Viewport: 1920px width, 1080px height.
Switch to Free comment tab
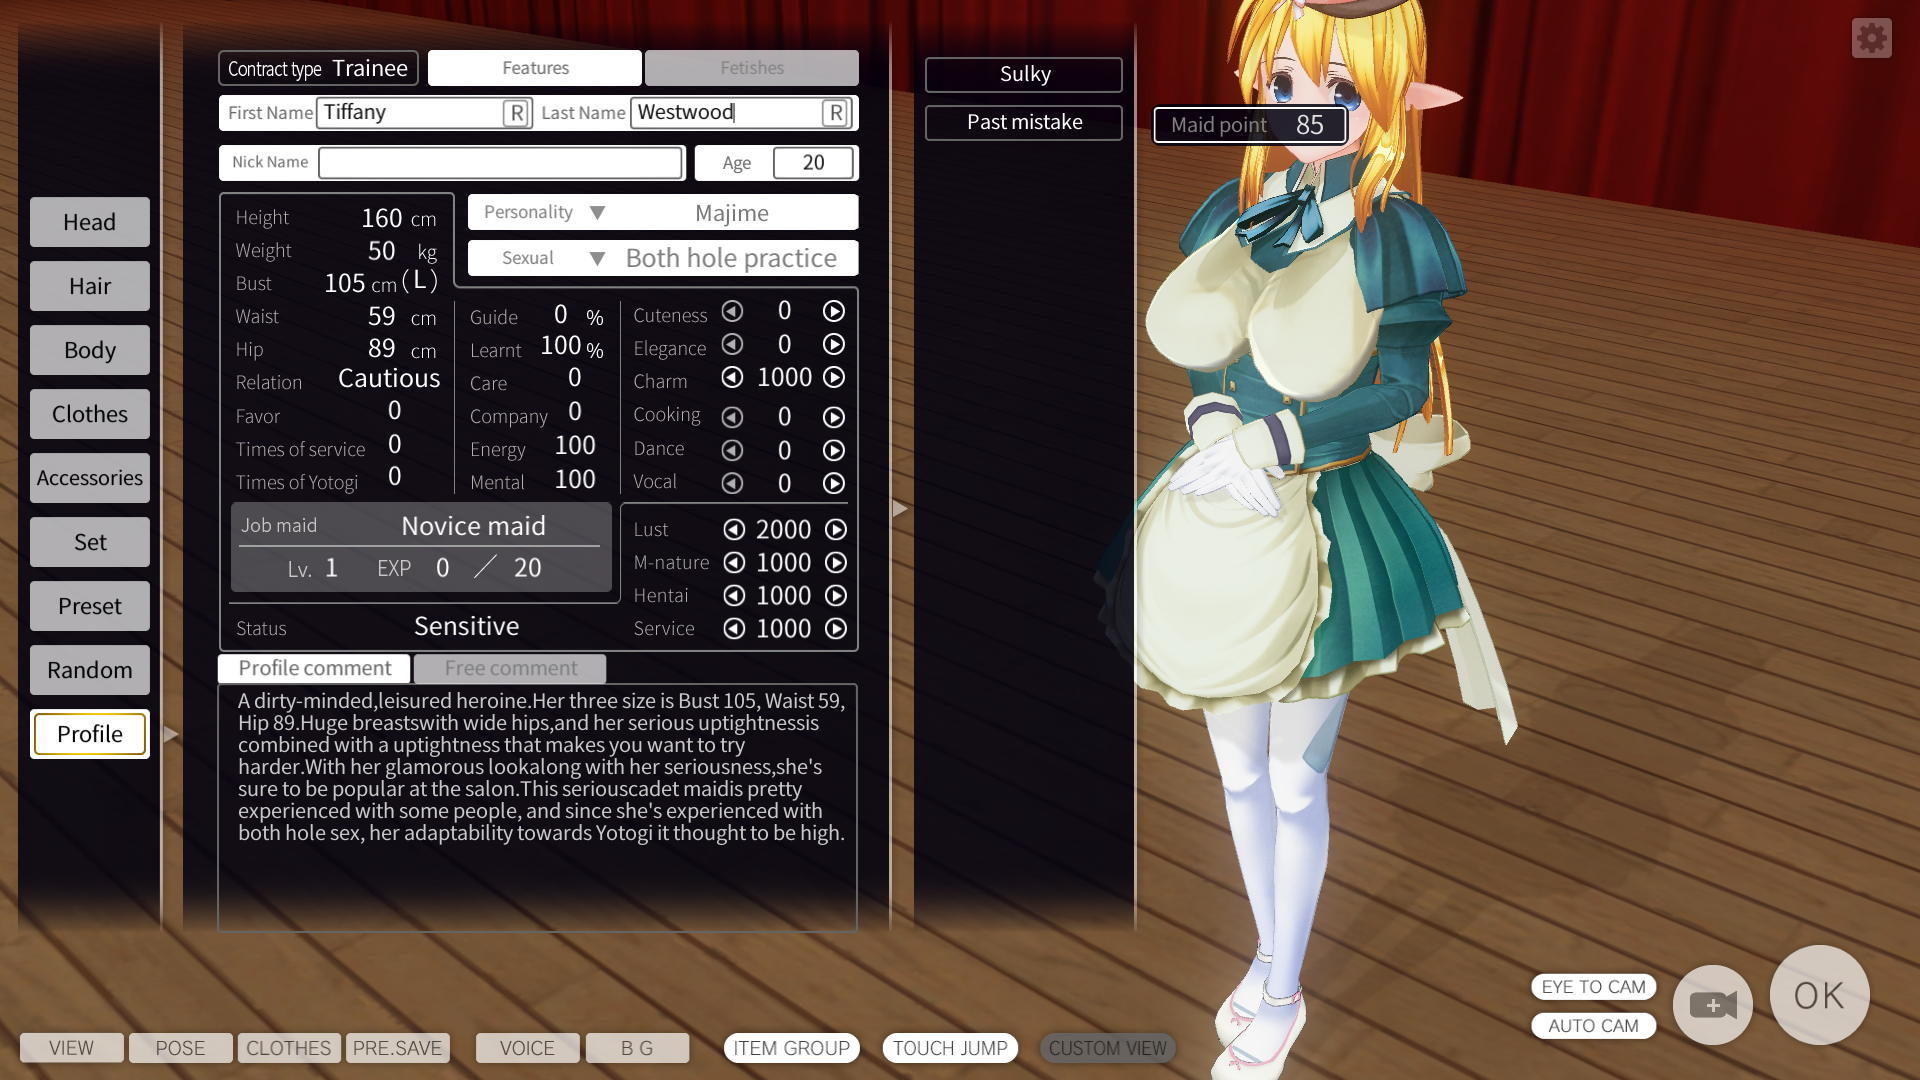click(x=510, y=668)
